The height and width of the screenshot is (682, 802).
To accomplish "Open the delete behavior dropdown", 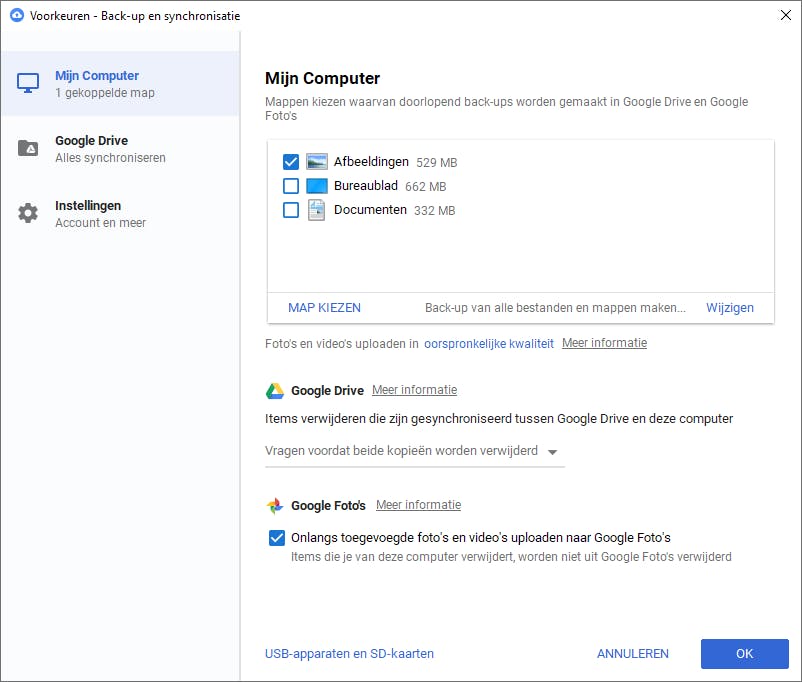I will pyautogui.click(x=552, y=451).
